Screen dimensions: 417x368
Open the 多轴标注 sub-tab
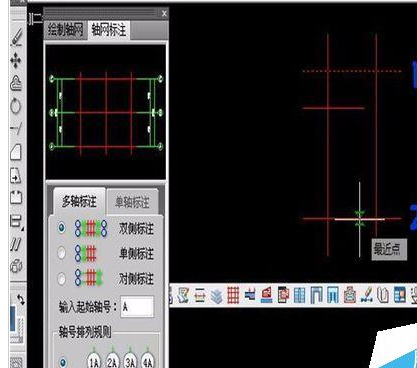[79, 201]
